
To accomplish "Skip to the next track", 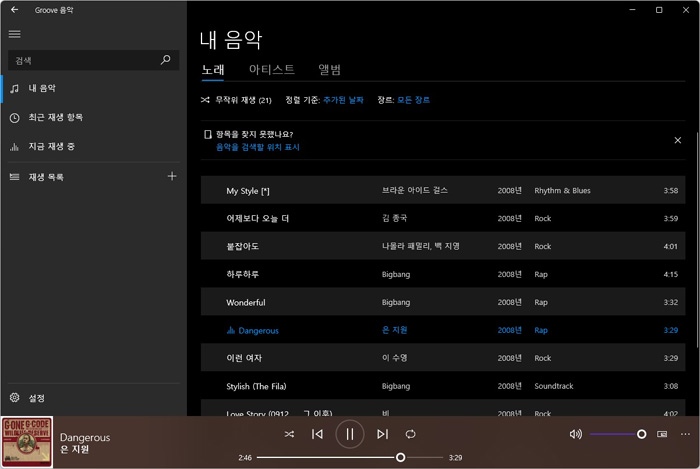I will coord(382,434).
